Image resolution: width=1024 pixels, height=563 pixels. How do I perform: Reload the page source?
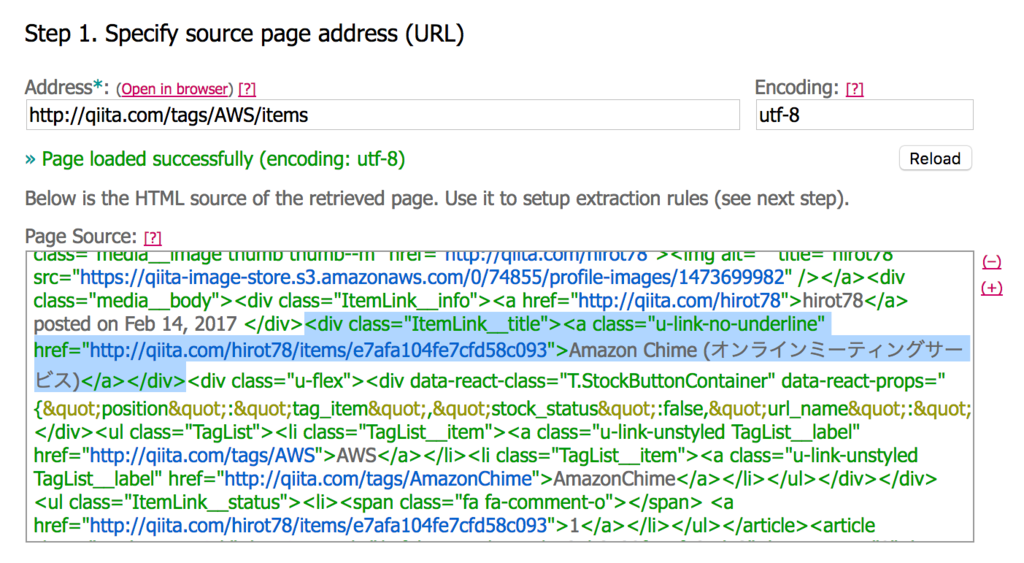point(935,159)
